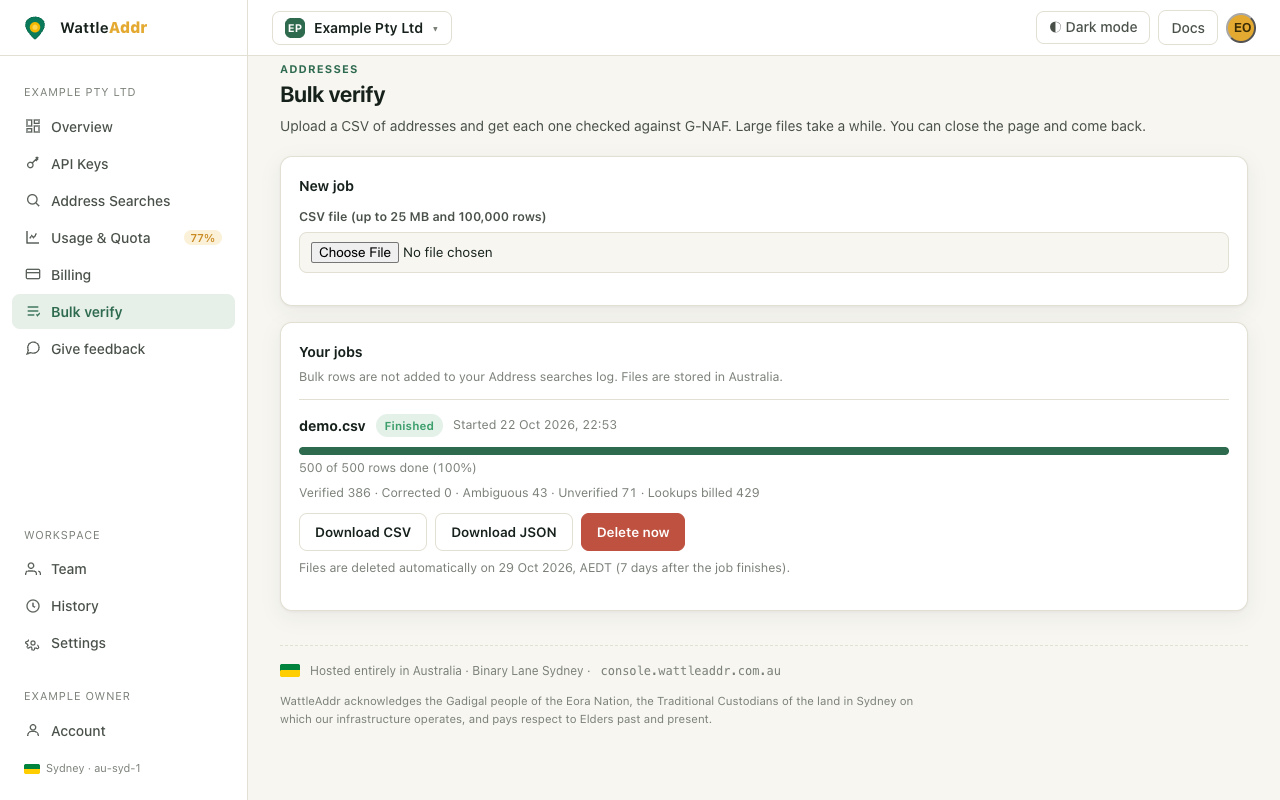Open Settings label in sidebar
The height and width of the screenshot is (800, 1280).
click(x=78, y=643)
